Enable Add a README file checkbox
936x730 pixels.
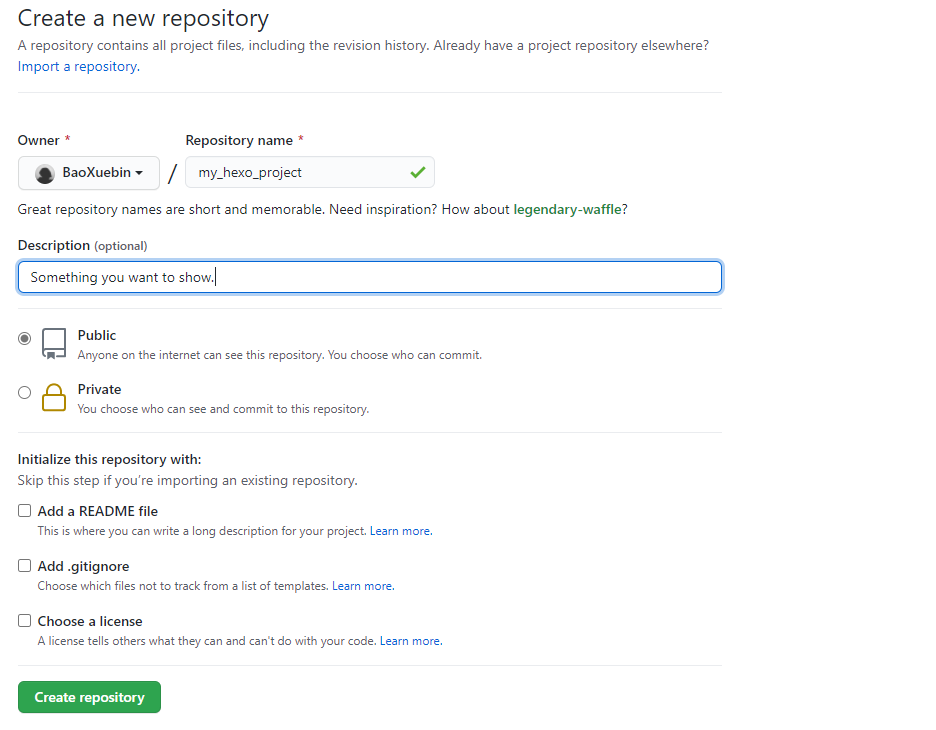click(25, 511)
